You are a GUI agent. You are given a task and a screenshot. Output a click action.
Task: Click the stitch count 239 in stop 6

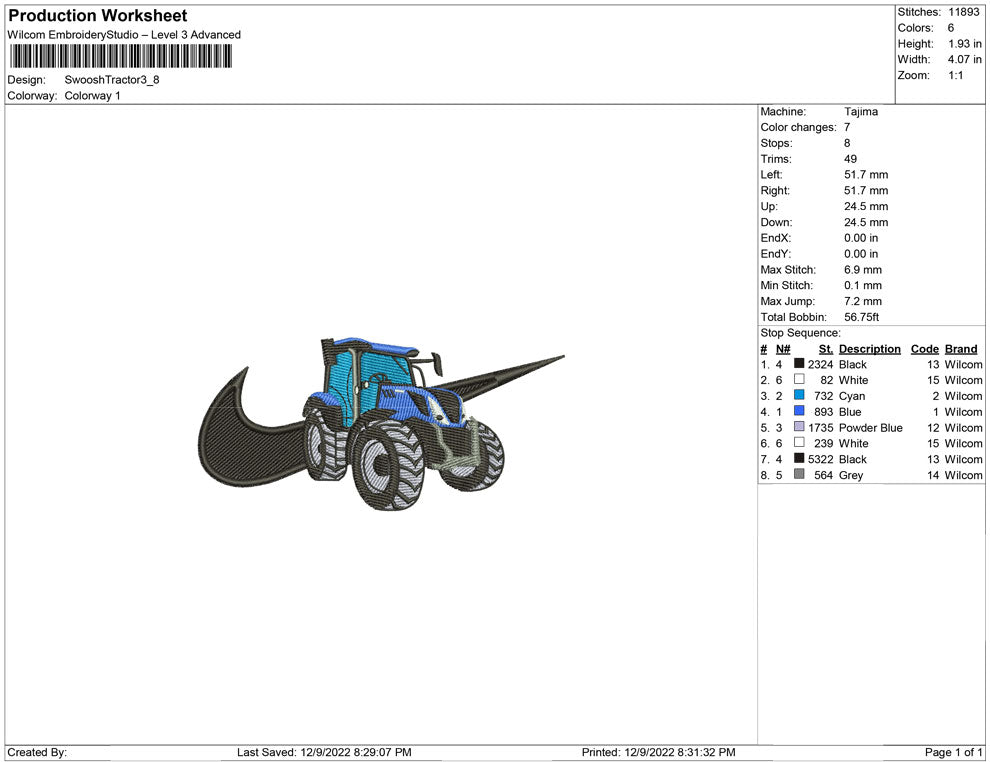824,443
